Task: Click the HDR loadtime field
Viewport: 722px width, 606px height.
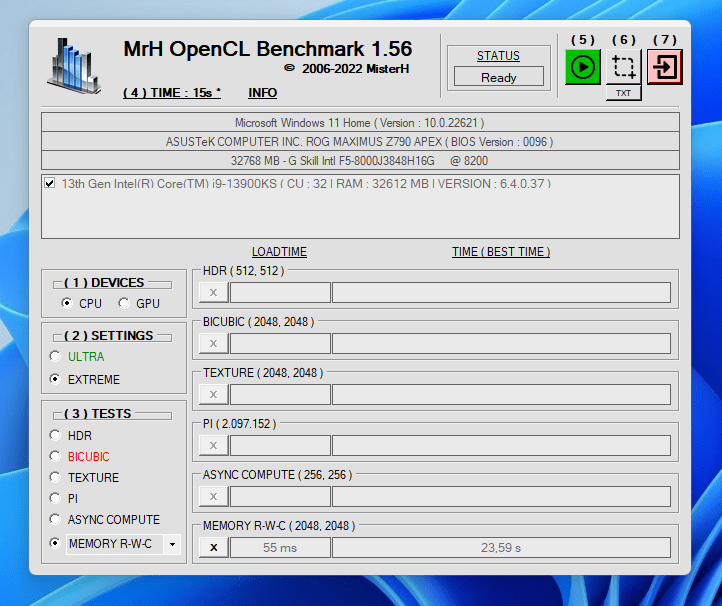Action: [280, 292]
